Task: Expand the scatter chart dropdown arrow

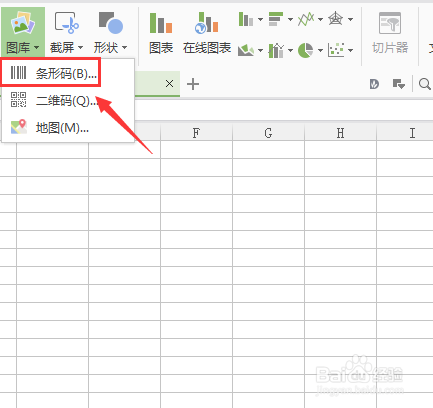Action: (350, 51)
